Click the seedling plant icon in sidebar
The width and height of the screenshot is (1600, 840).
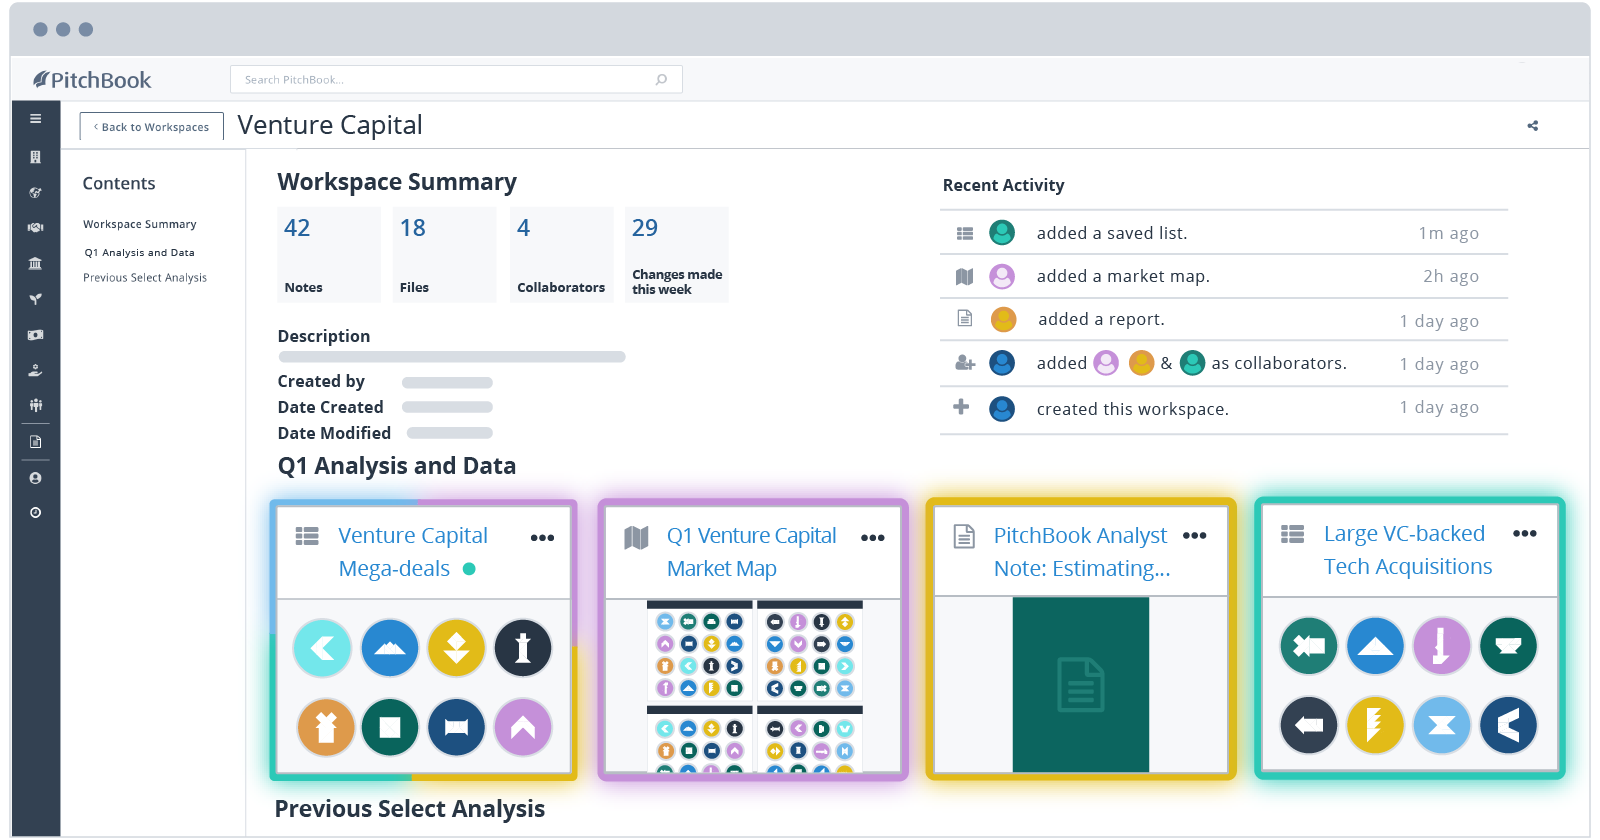click(35, 299)
